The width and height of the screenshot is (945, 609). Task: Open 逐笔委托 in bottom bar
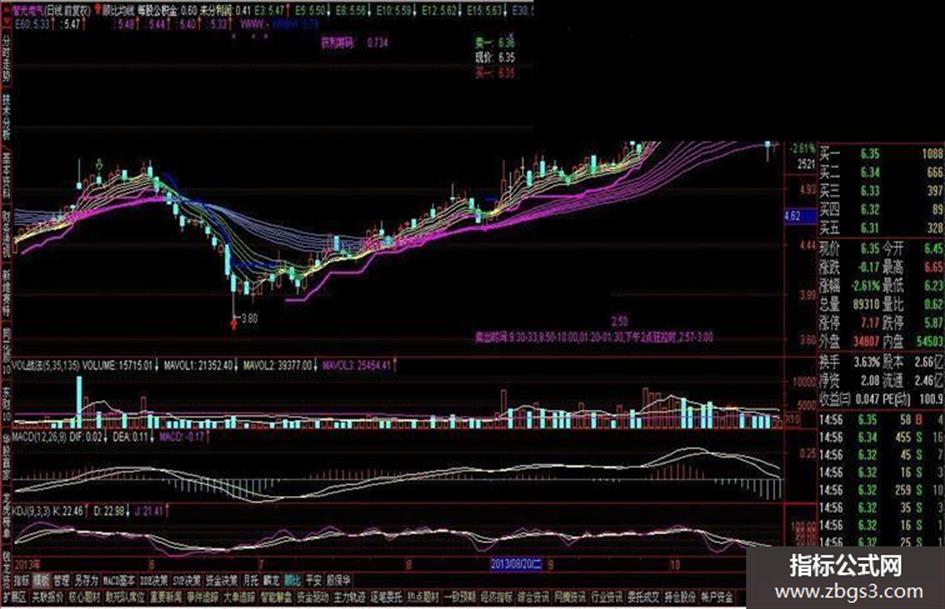(x=386, y=598)
